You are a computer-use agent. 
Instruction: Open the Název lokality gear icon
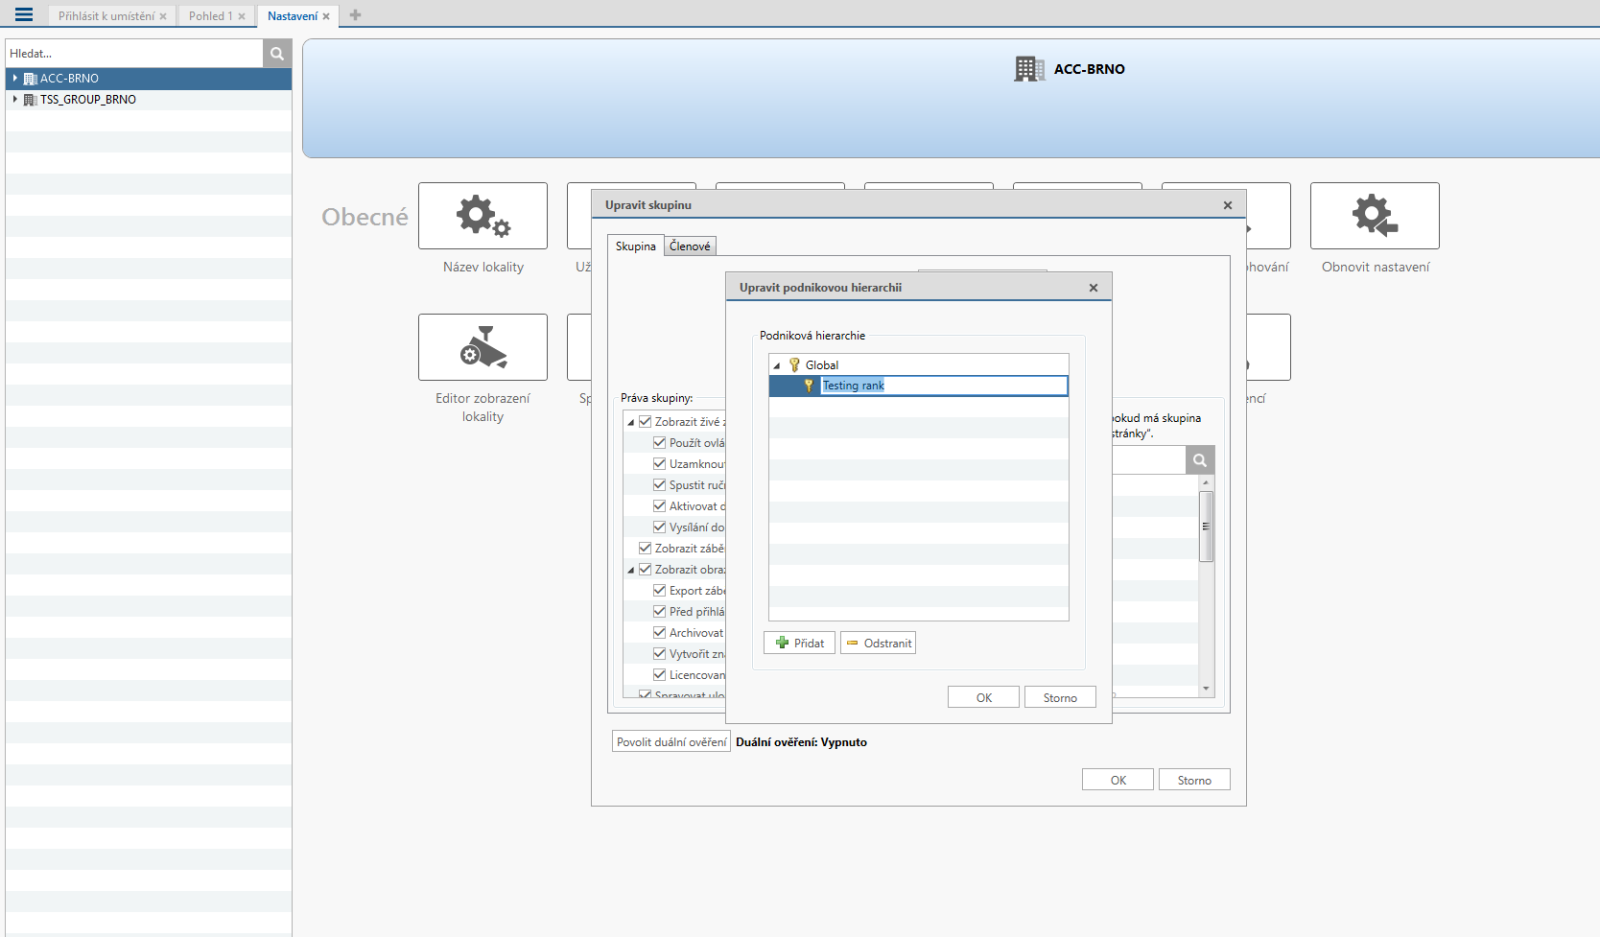click(483, 216)
